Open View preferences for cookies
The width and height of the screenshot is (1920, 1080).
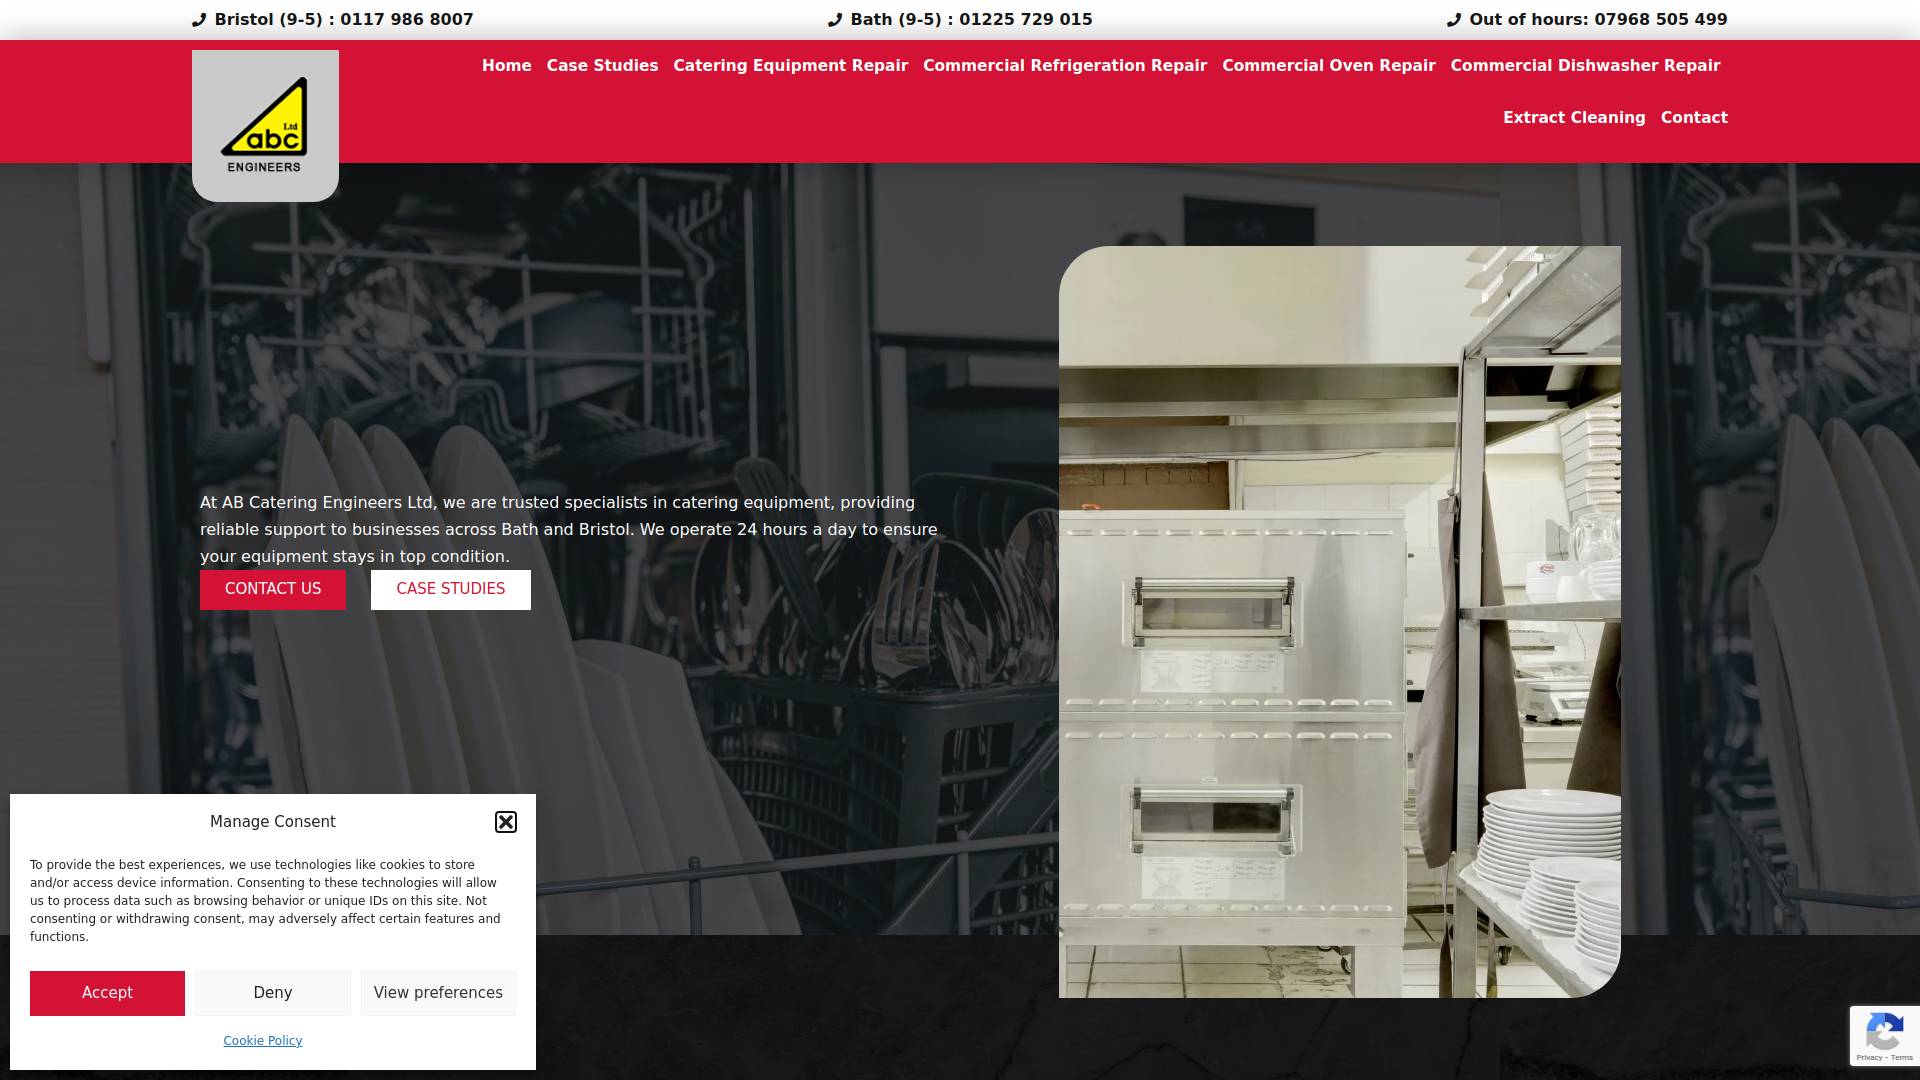438,993
